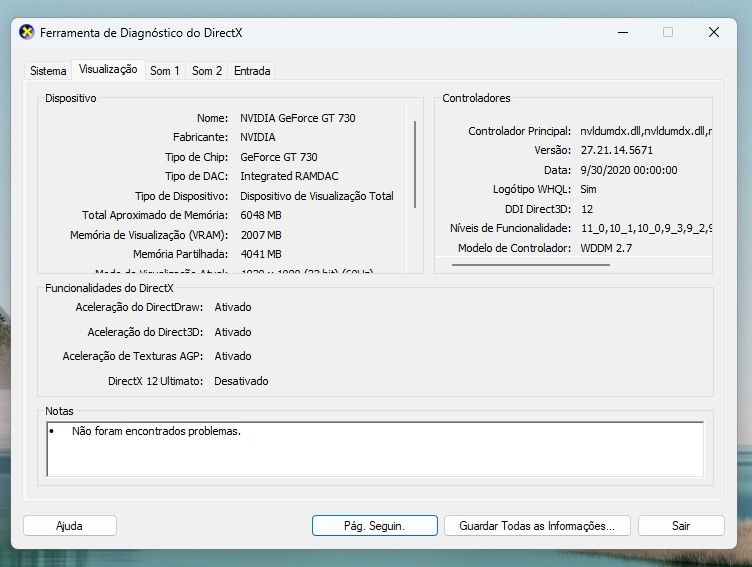The image size is (752, 567).
Task: Switch to the Sistema tab
Action: tap(48, 71)
